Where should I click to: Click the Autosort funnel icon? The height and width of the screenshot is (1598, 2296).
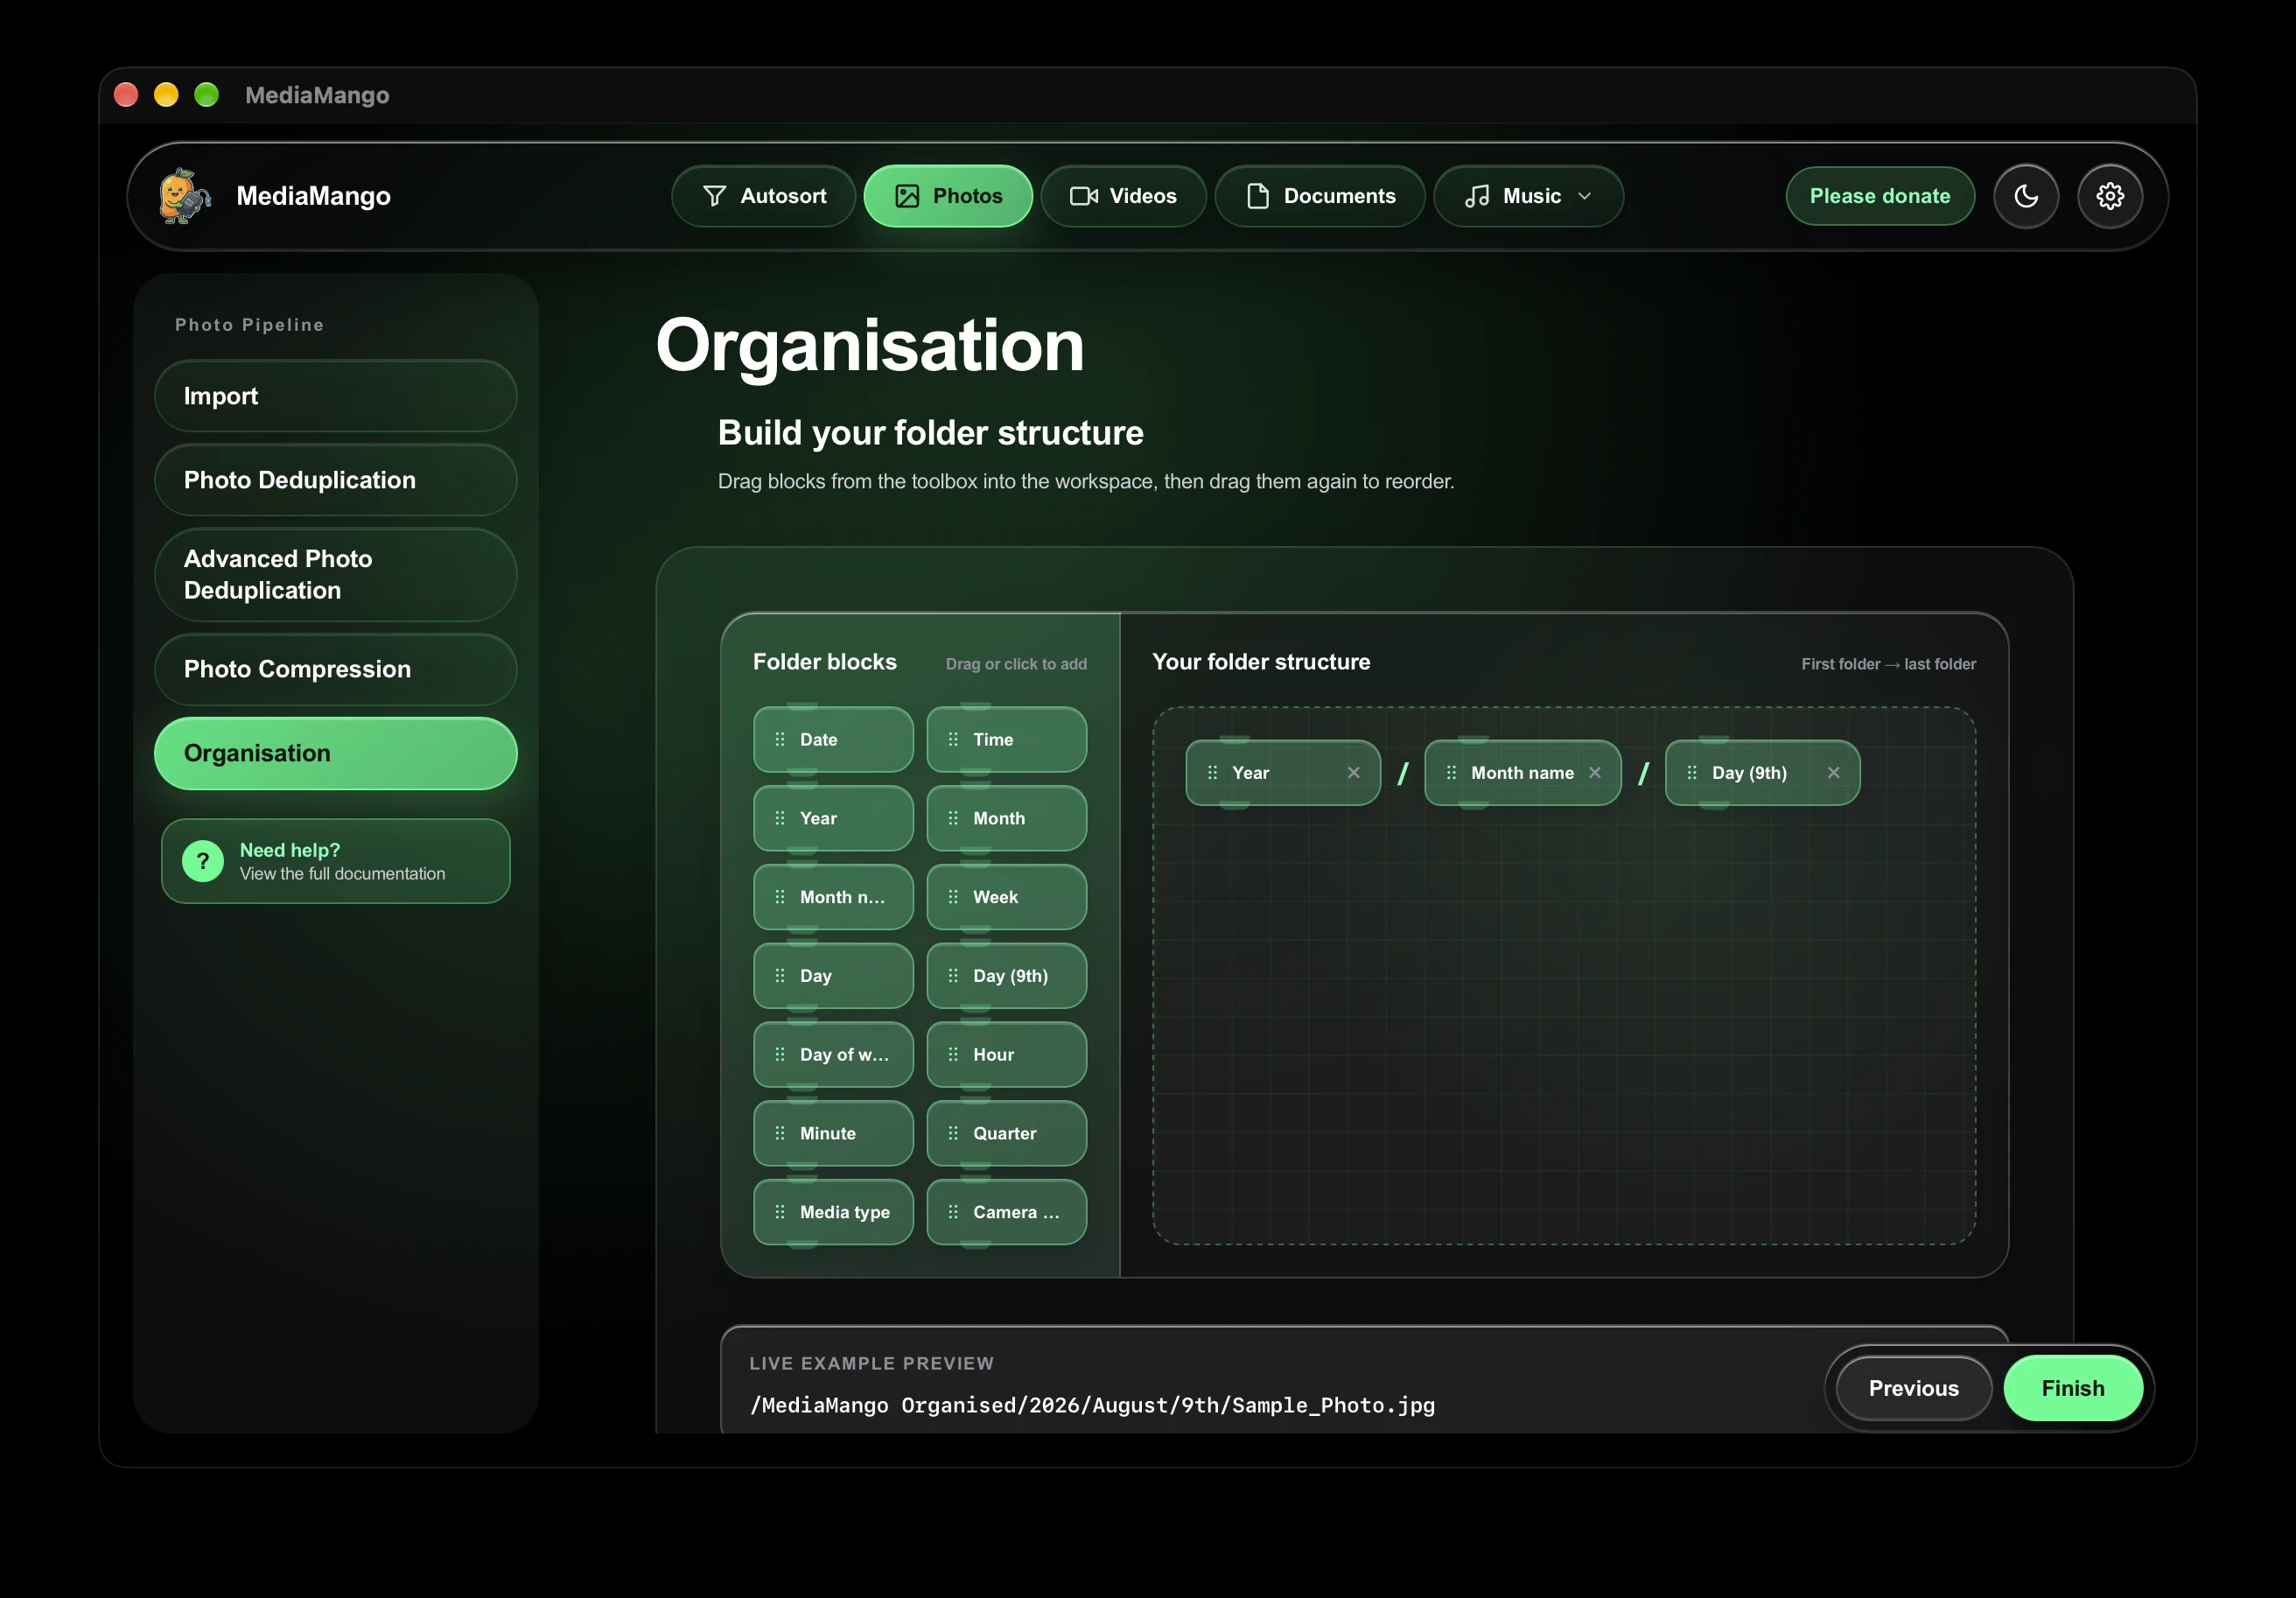click(x=714, y=196)
